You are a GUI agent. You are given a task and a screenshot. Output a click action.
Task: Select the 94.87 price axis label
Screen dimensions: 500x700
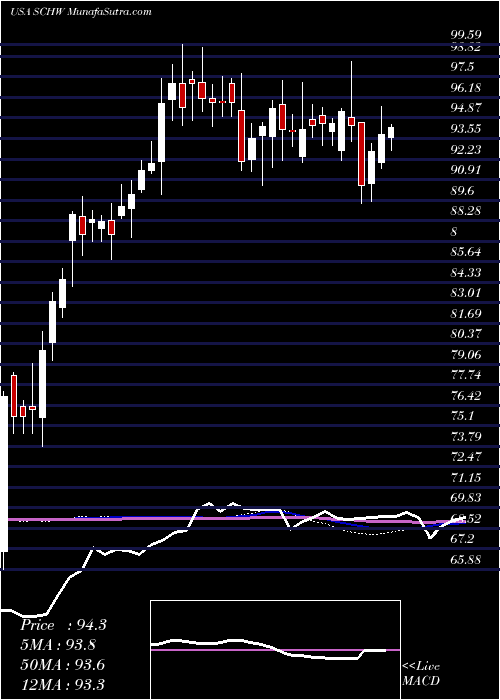[x=466, y=108]
